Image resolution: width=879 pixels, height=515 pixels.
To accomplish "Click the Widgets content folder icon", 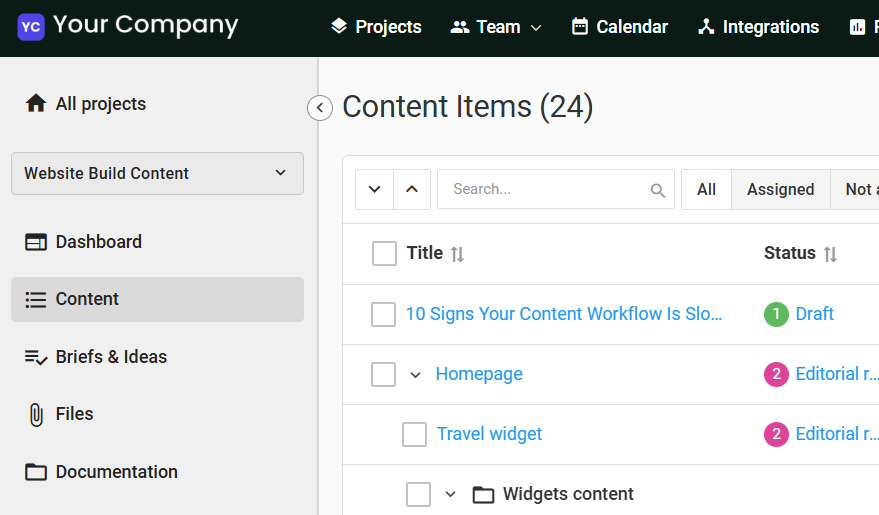I will click(483, 495).
